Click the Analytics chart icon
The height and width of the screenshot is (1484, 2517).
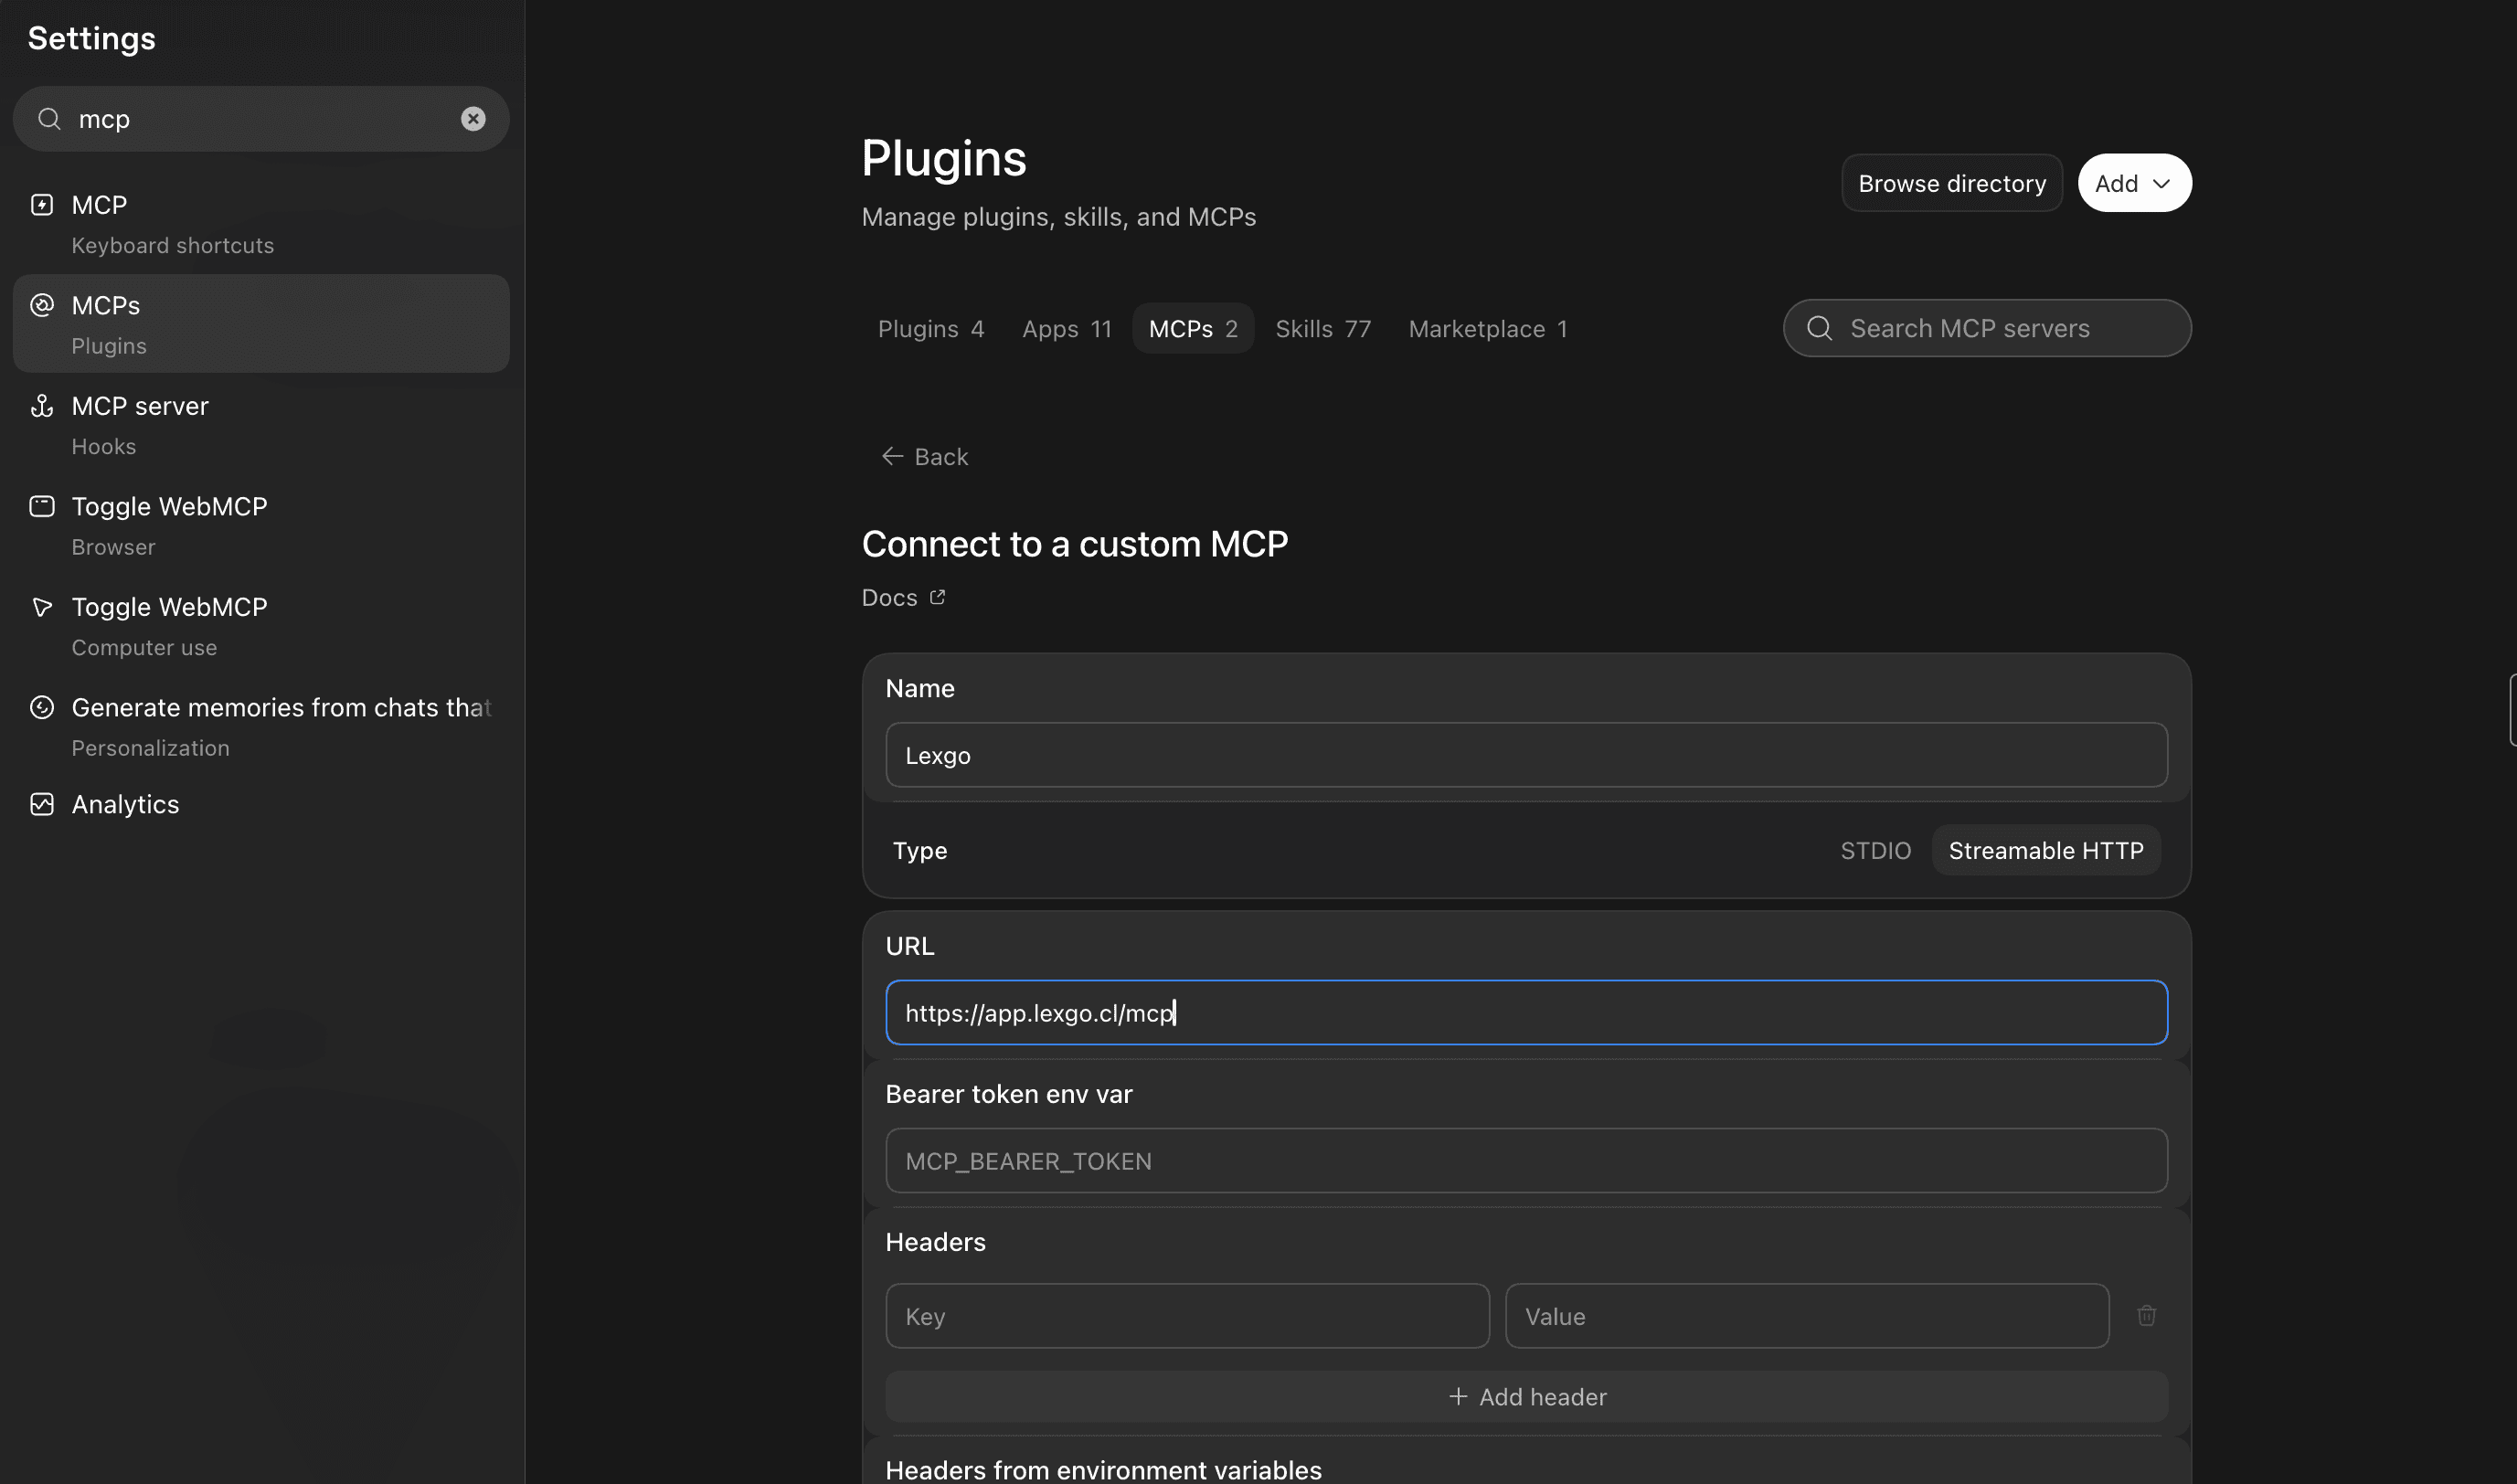[x=42, y=804]
